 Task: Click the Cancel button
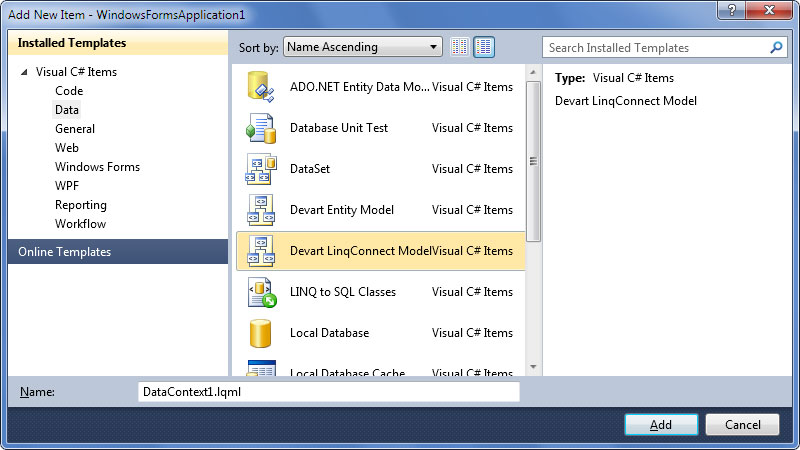click(x=742, y=424)
